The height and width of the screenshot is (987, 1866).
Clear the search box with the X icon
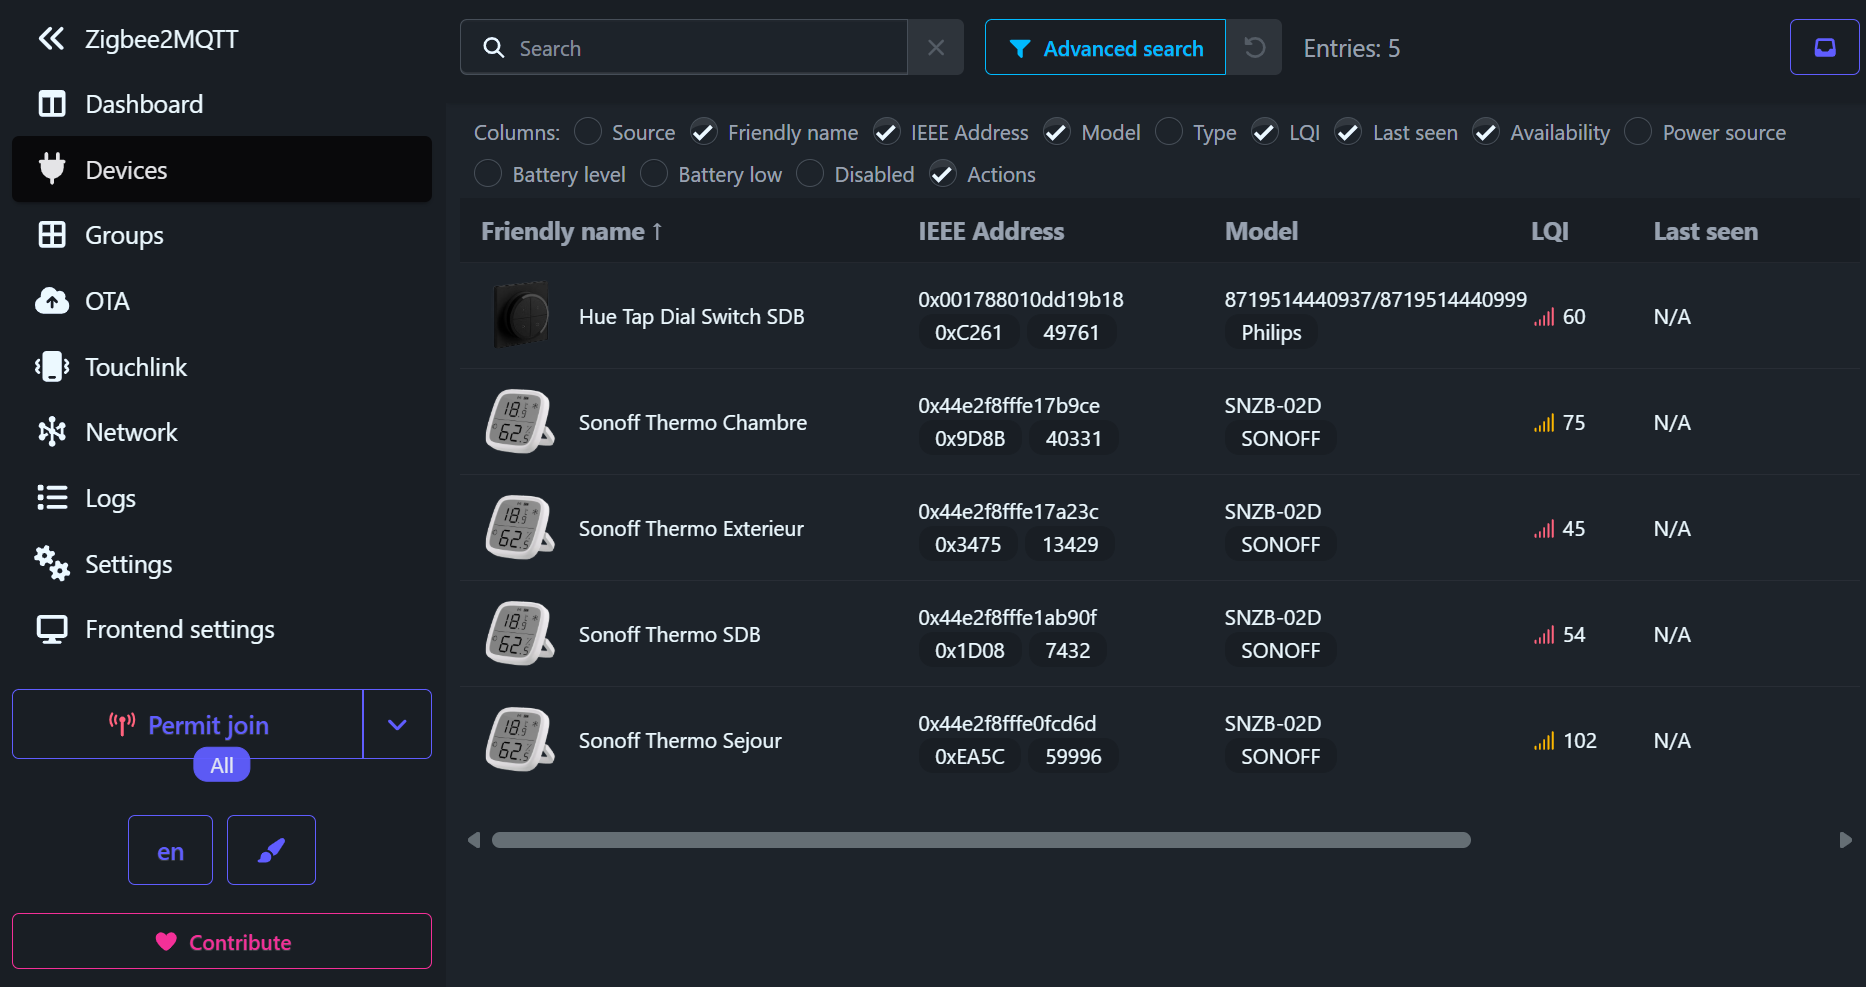(935, 47)
